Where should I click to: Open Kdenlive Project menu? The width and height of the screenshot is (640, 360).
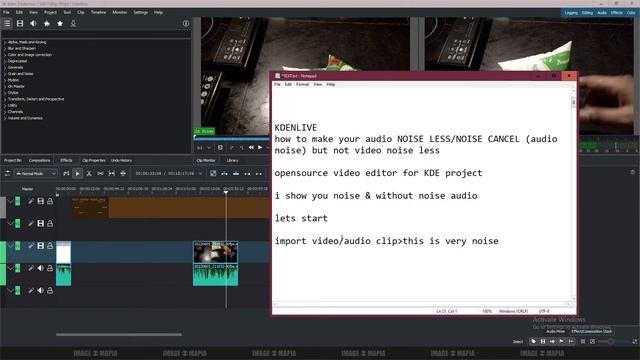tap(50, 12)
